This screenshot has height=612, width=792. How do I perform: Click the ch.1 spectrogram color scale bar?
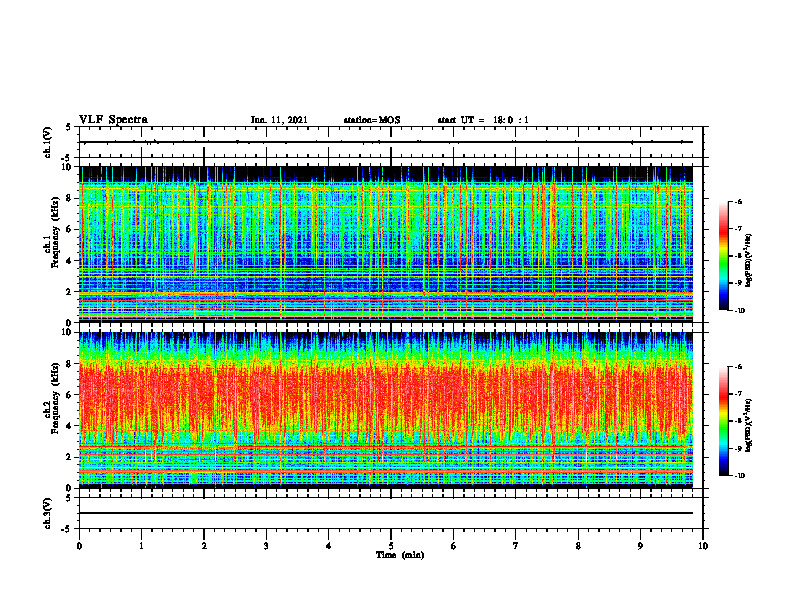click(x=723, y=256)
